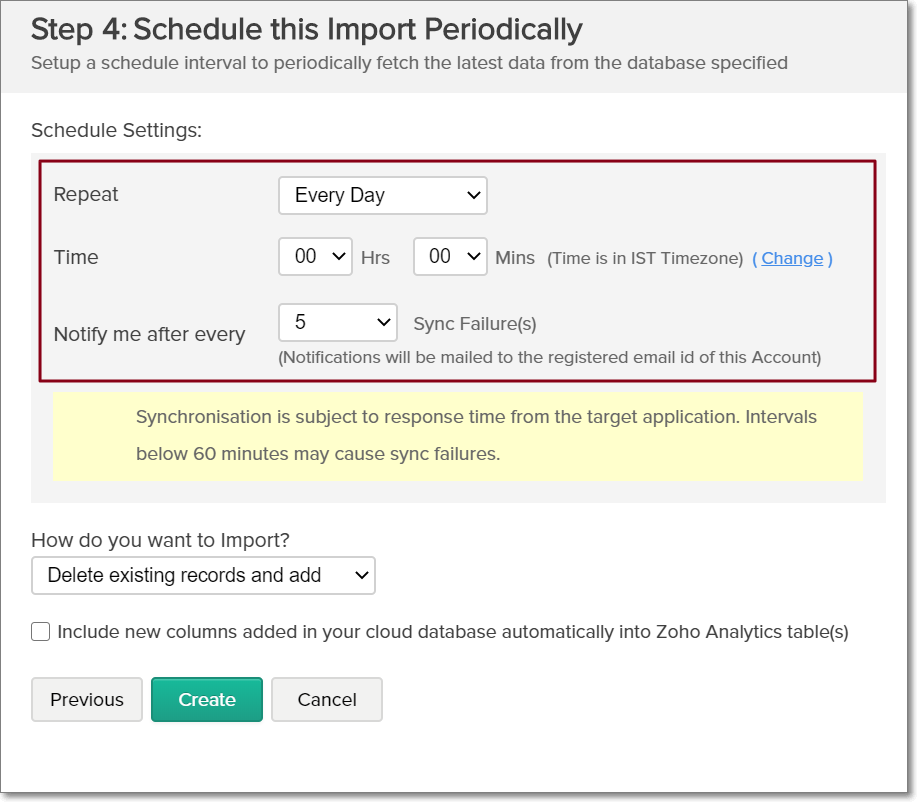Expand the Hrs time dropdown
This screenshot has width=917, height=802.
315,257
